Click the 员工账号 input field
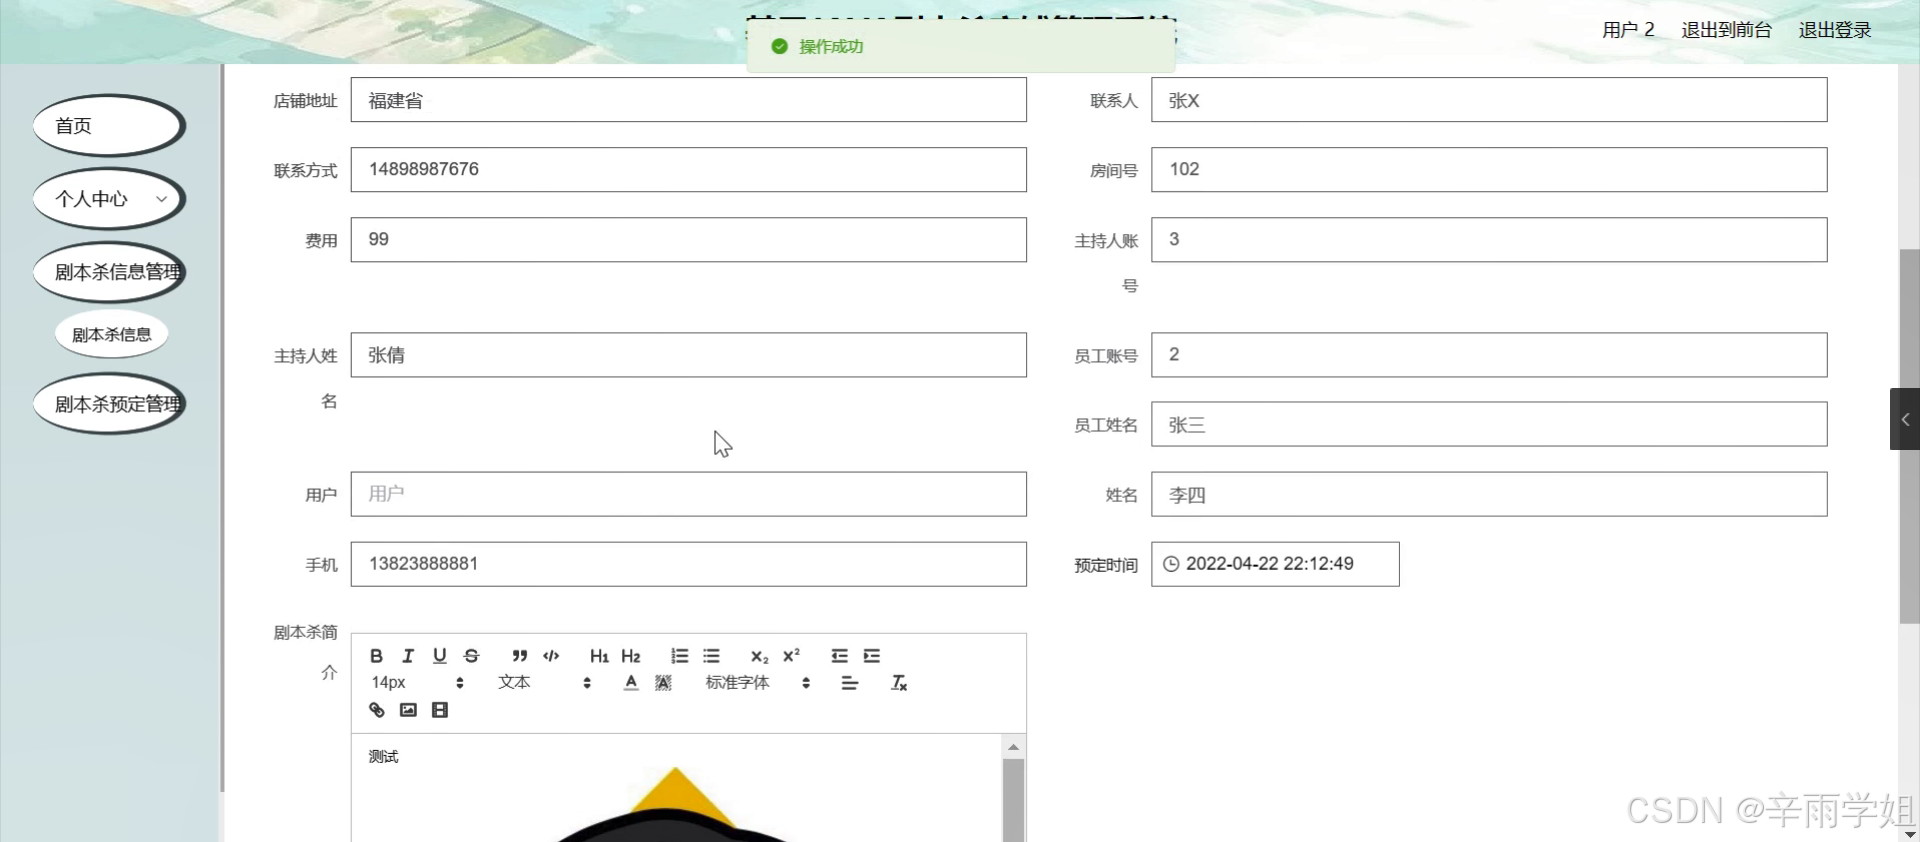The image size is (1920, 842). tap(1489, 355)
